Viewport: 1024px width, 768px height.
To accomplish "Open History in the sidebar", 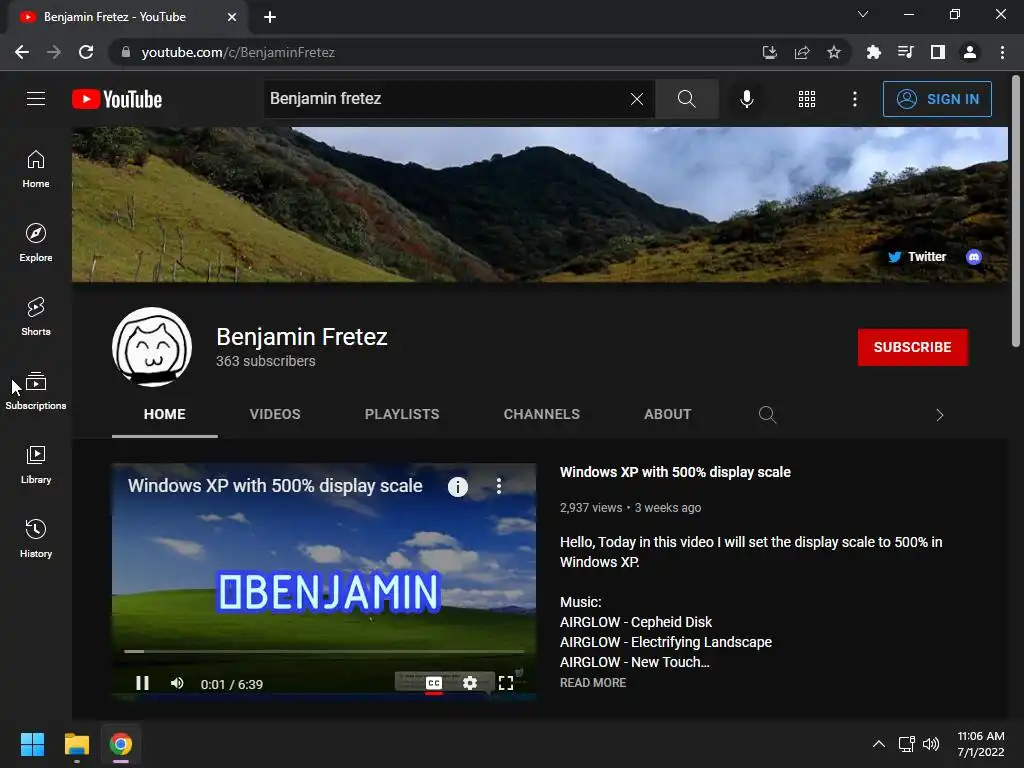I will pyautogui.click(x=36, y=539).
